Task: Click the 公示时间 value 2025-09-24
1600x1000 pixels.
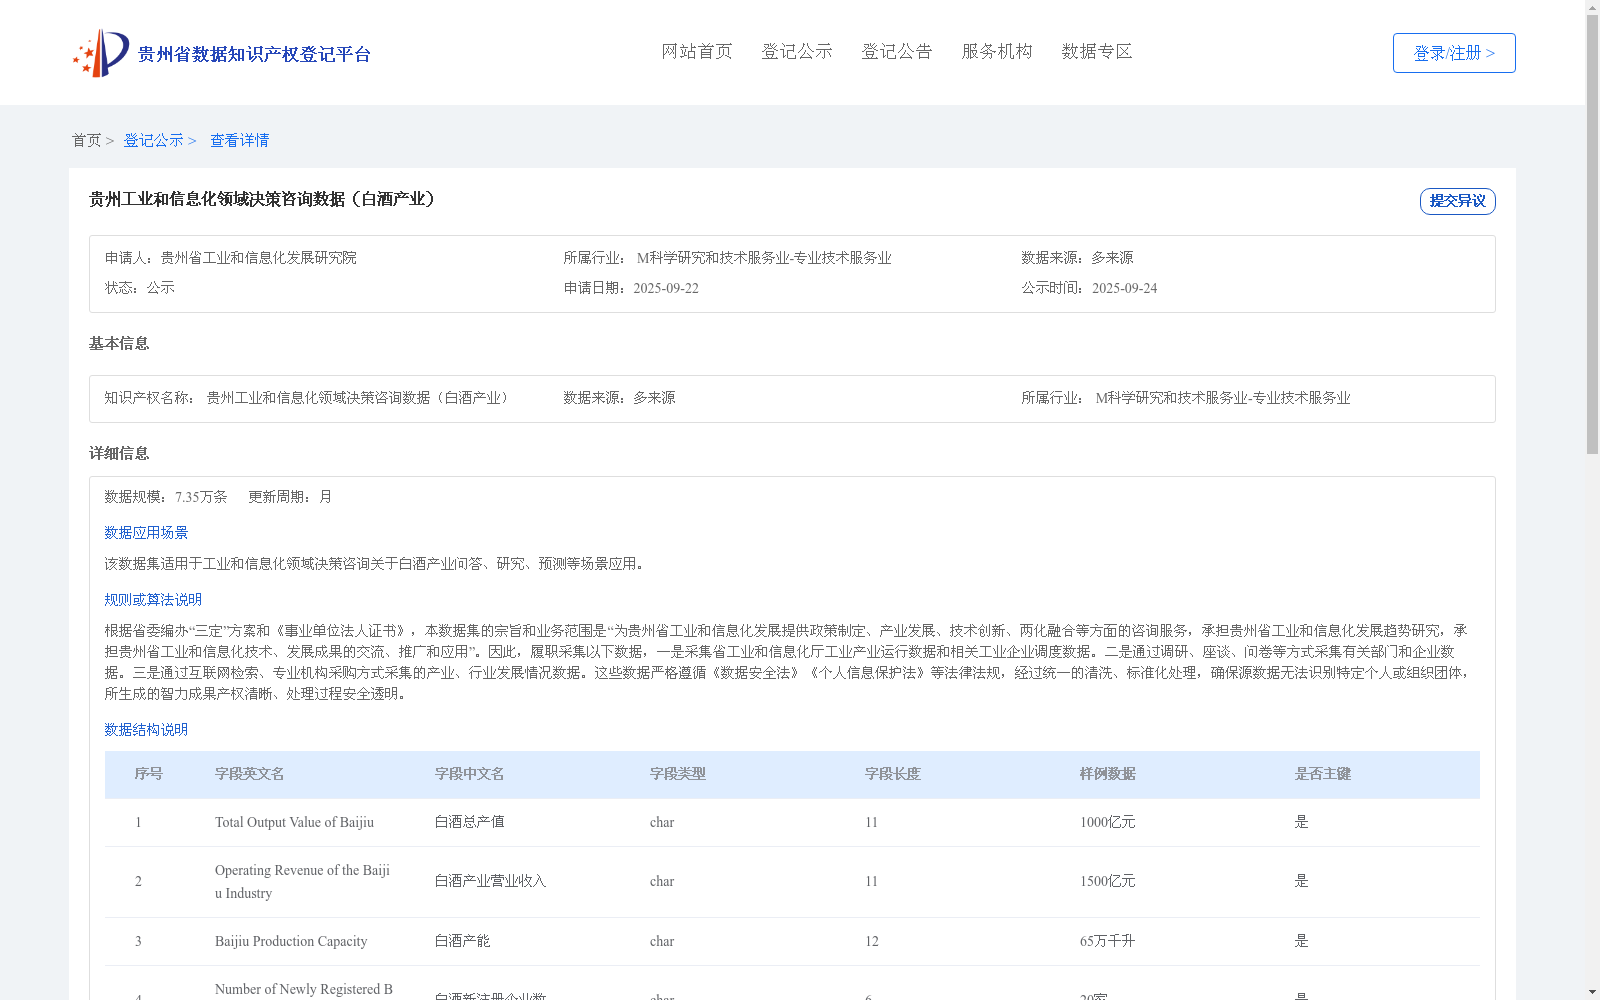Action: (x=1124, y=288)
